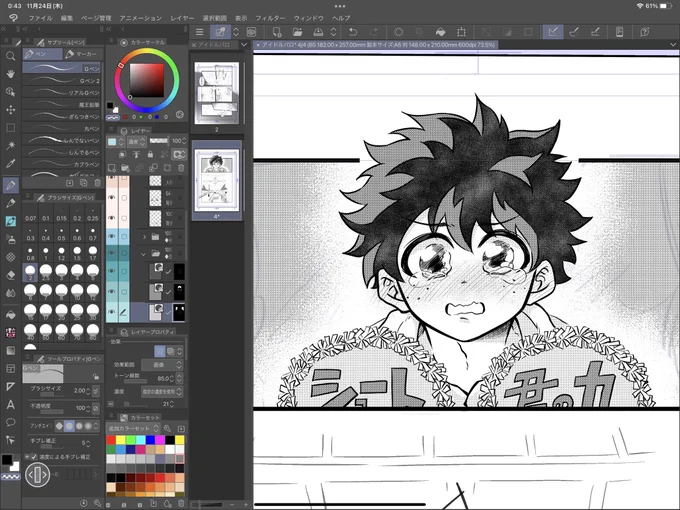Toggle visibility eye of expanded folder layer

(x=111, y=253)
